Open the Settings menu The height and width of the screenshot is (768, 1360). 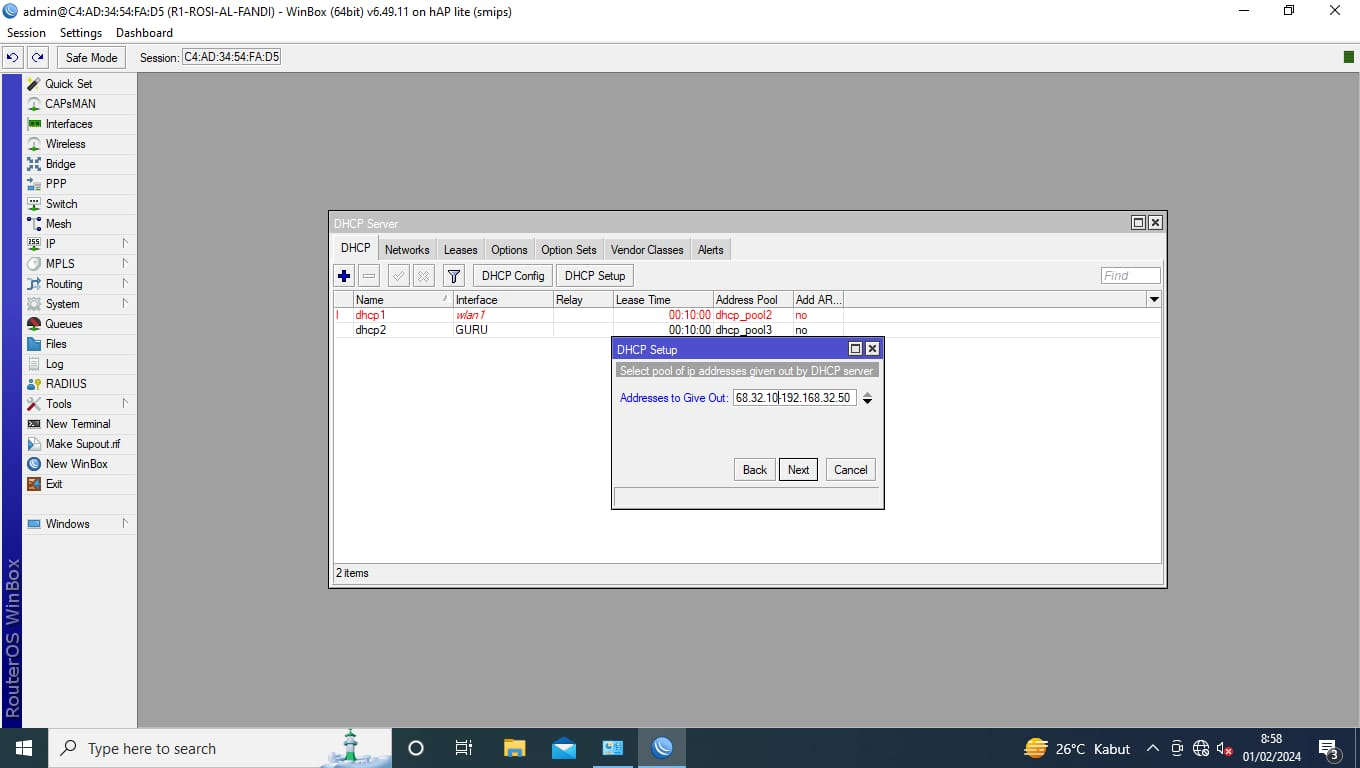[x=81, y=33]
